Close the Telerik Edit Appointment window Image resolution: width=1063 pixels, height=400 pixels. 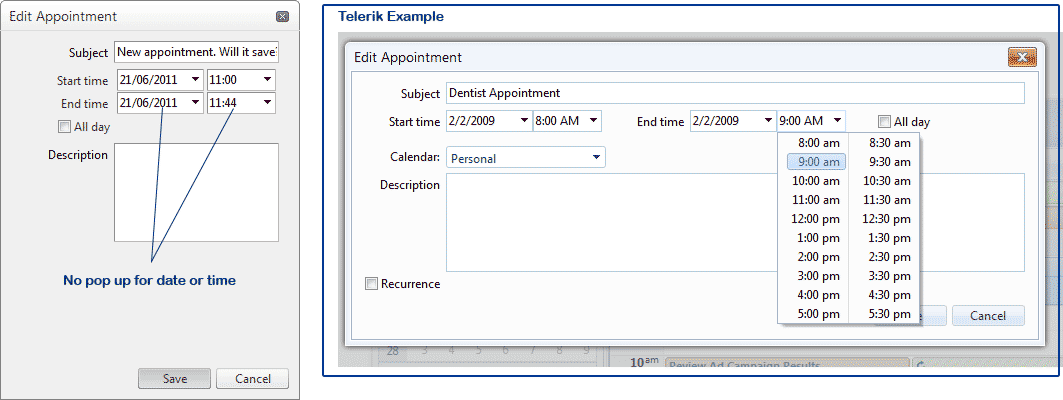tap(1020, 57)
